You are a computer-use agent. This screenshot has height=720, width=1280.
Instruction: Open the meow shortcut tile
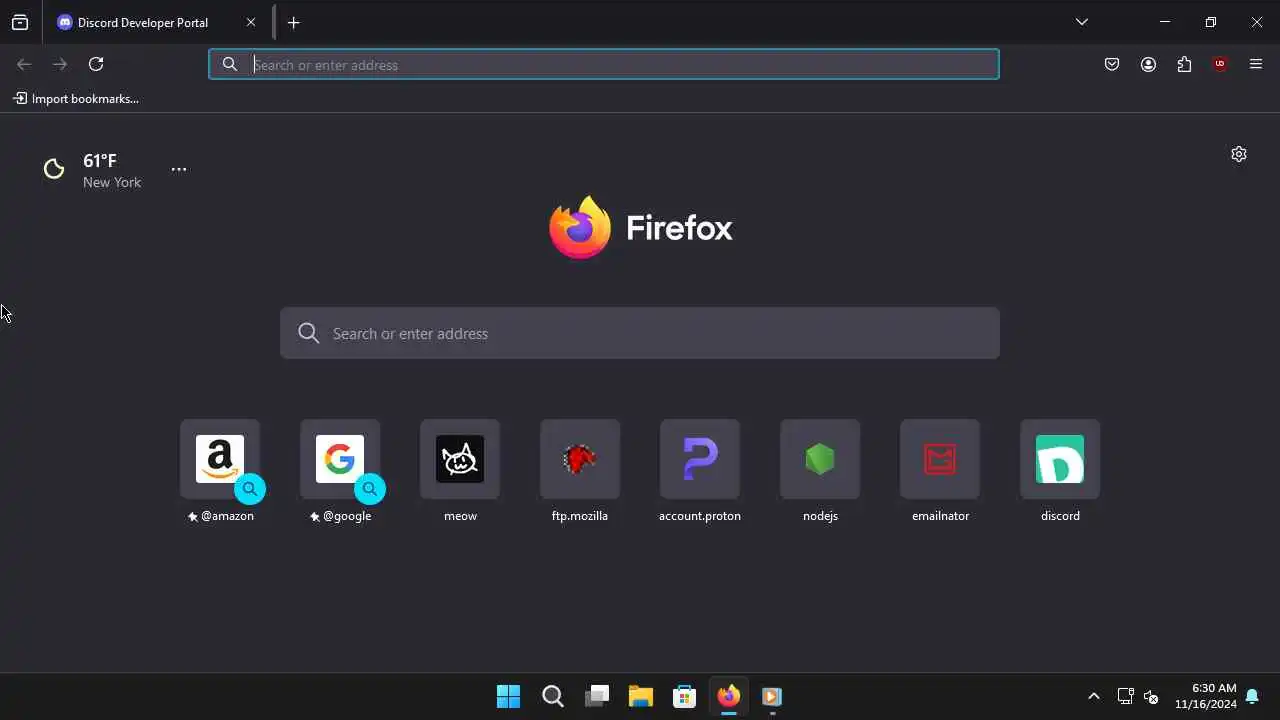point(460,471)
